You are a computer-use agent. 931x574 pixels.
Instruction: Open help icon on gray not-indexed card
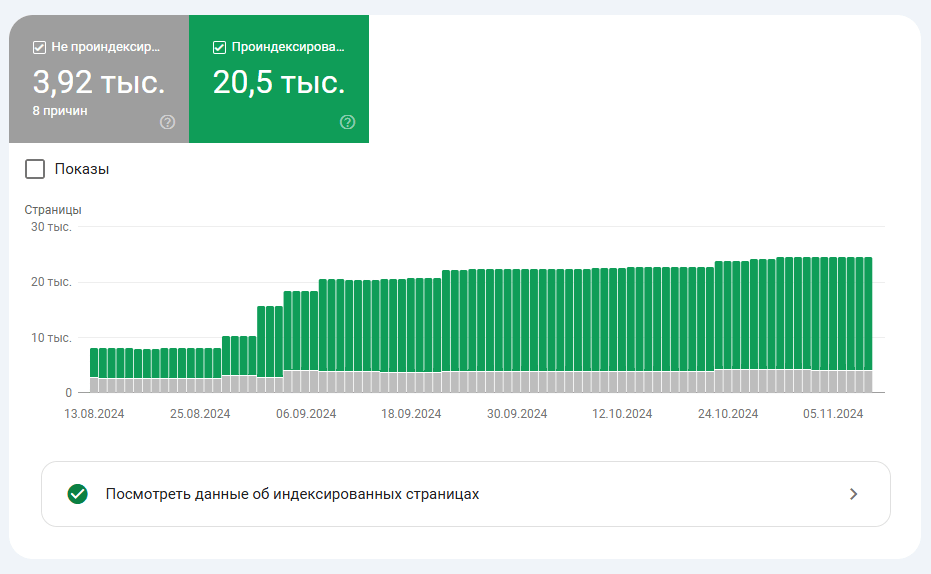click(167, 122)
